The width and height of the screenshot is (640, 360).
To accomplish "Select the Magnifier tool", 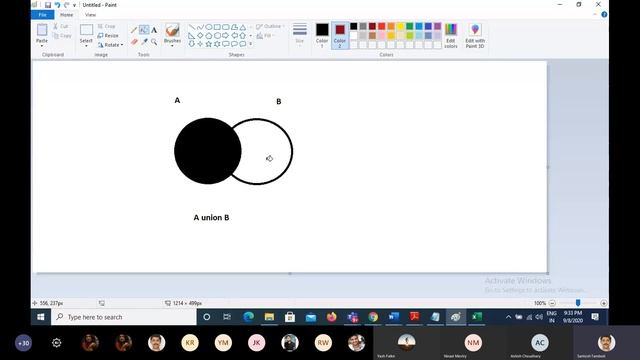I will [154, 42].
